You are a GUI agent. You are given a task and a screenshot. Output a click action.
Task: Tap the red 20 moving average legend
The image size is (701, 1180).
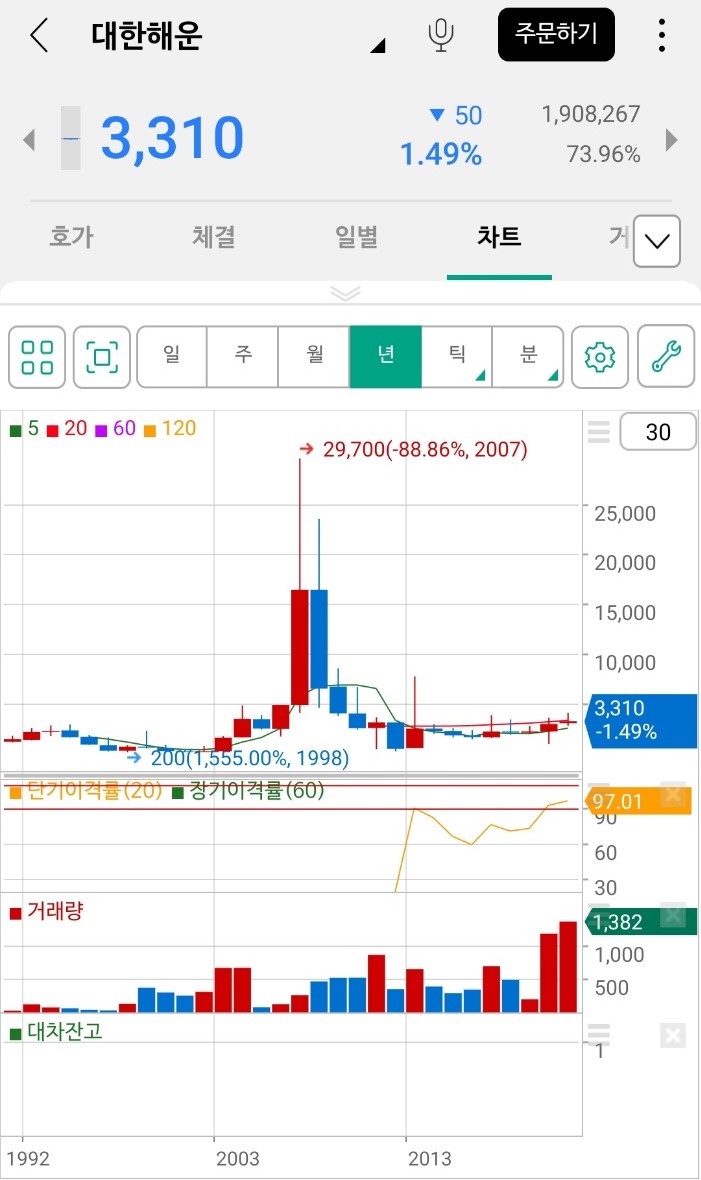[x=67, y=429]
